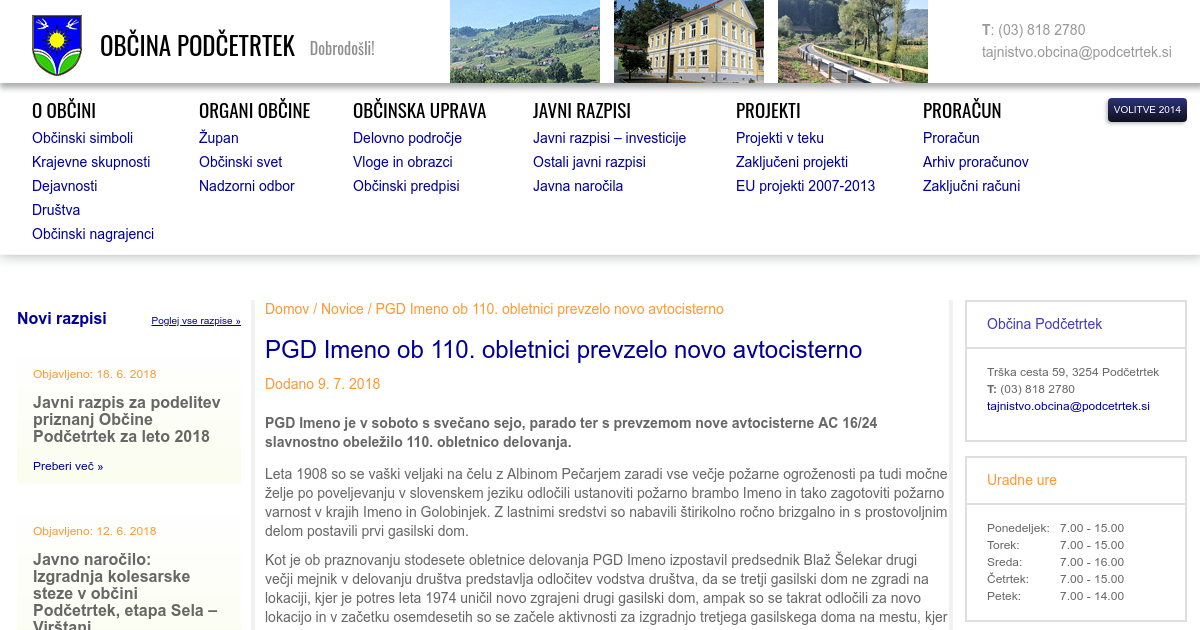Open Projekti v teku
The image size is (1200, 630).
pyautogui.click(x=779, y=138)
